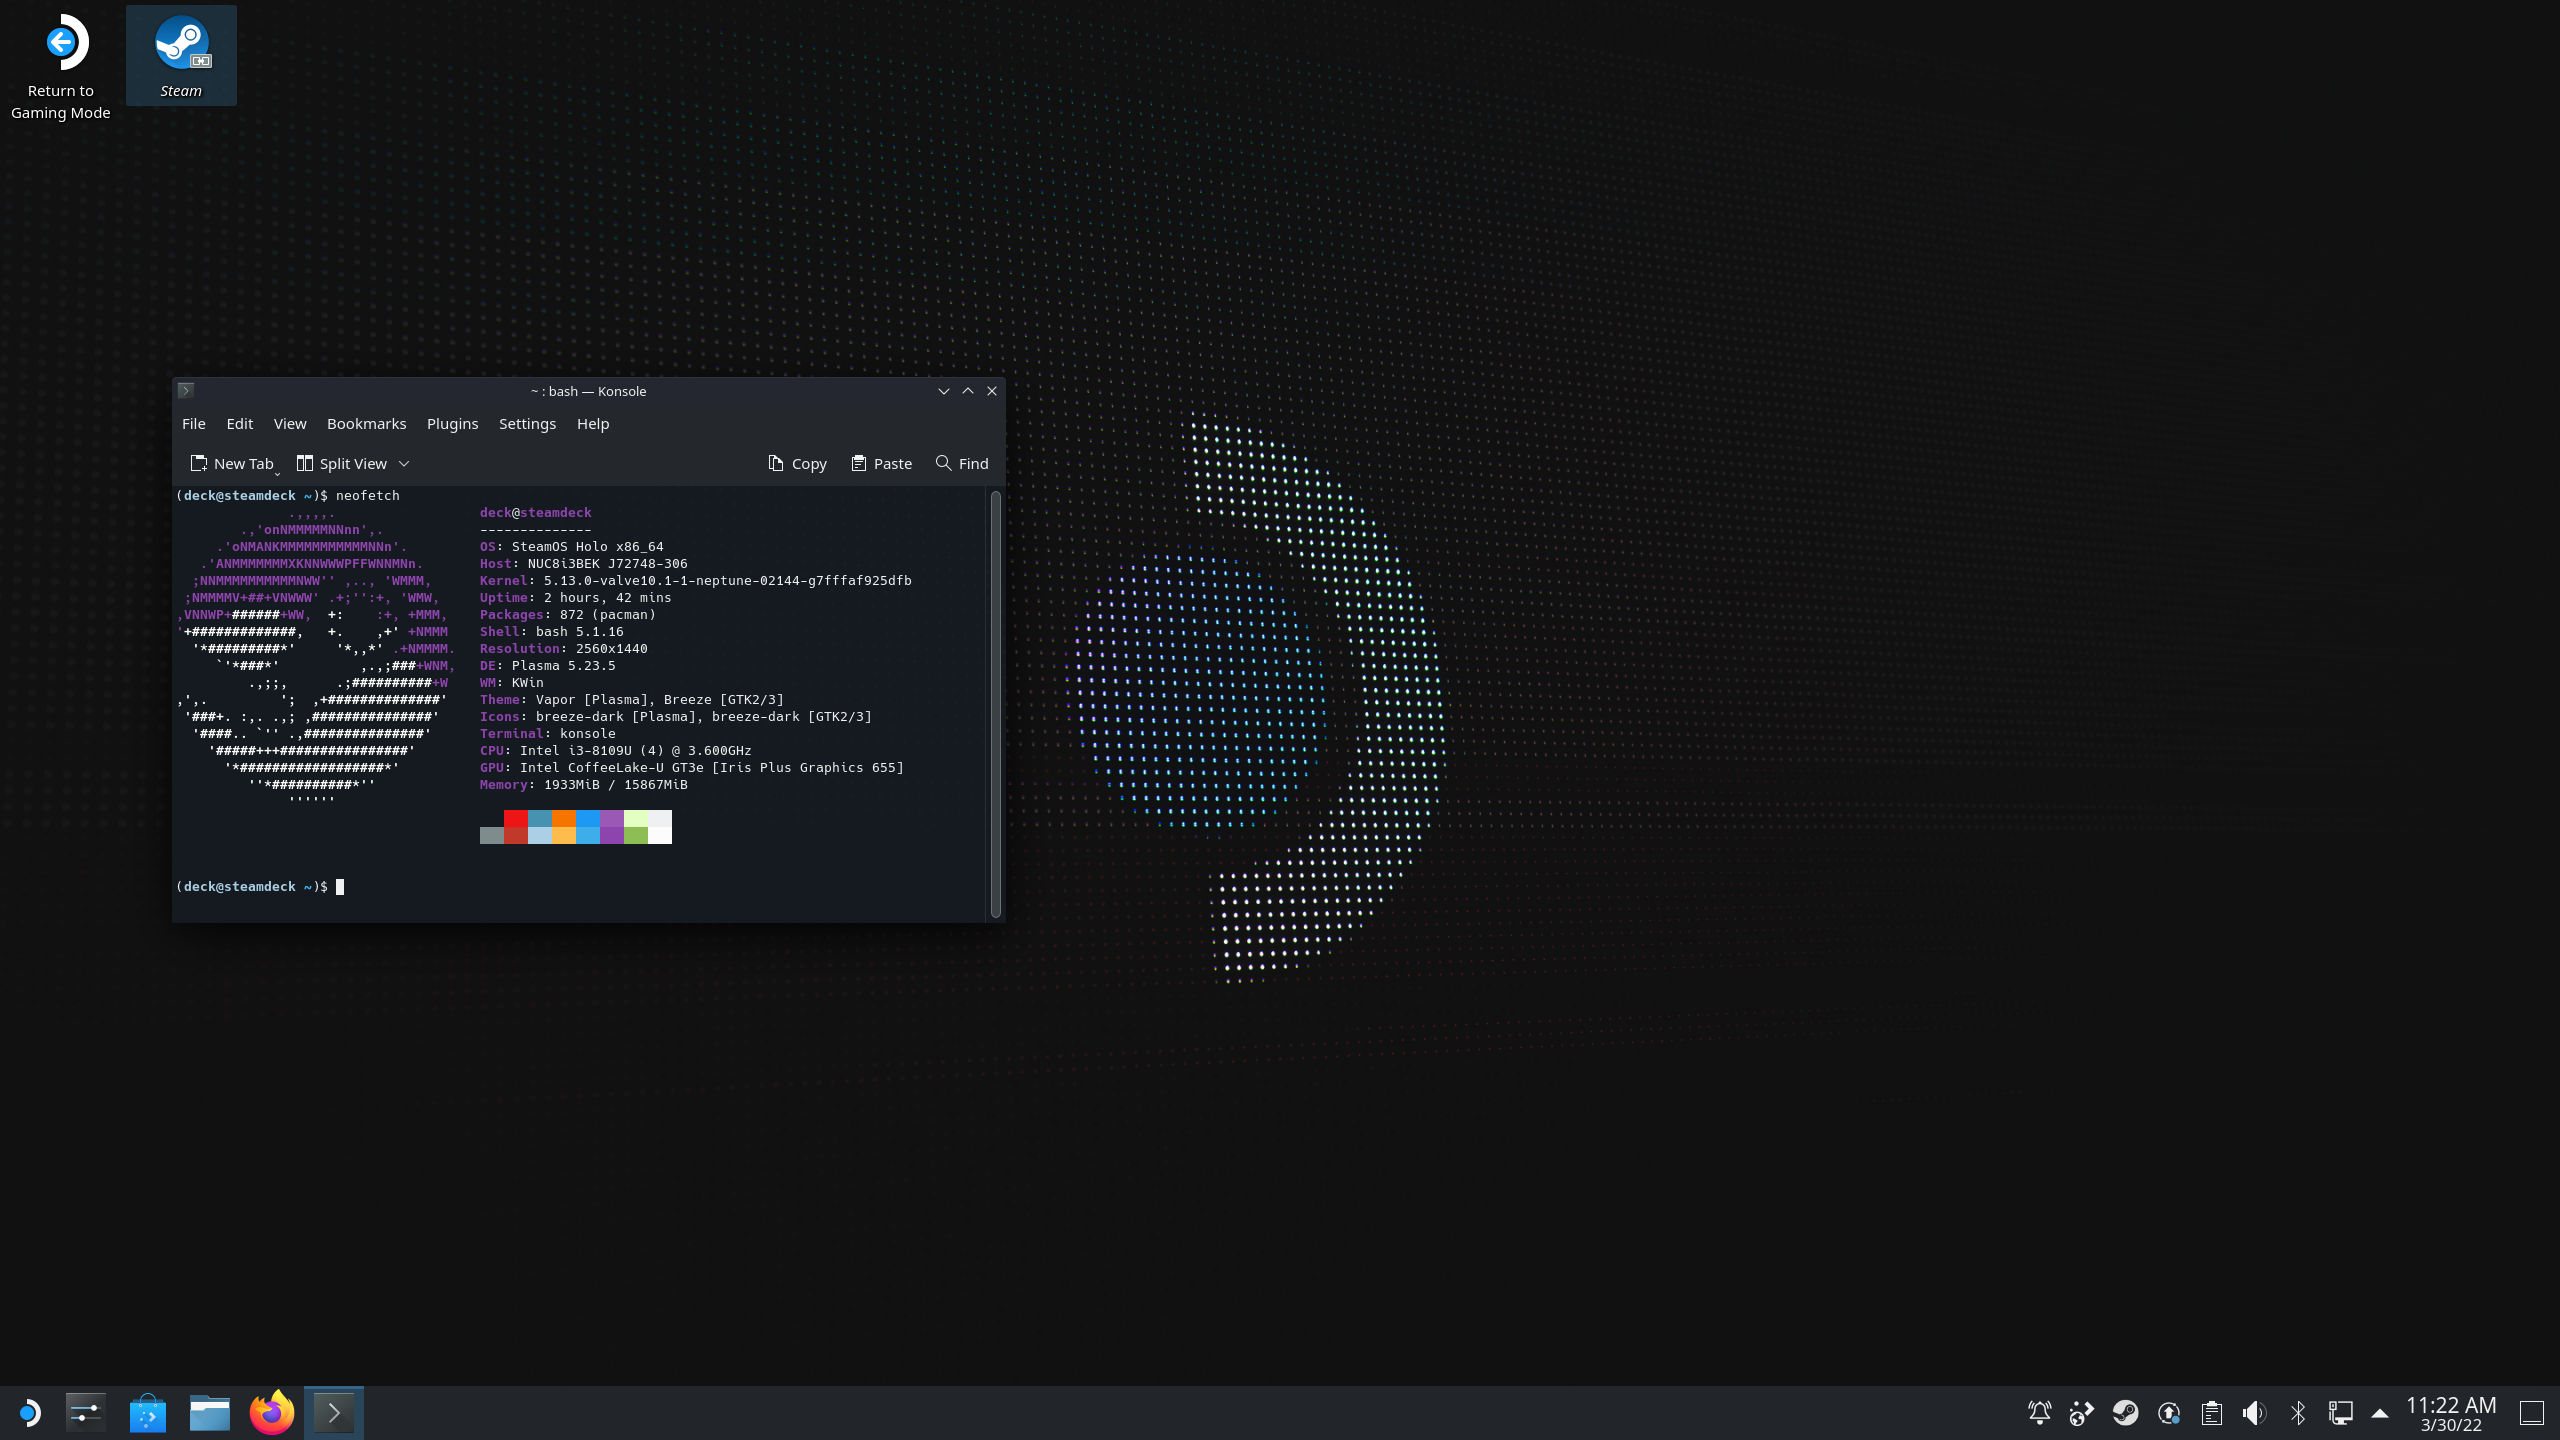Select the Konsole task in the taskbar
The width and height of the screenshot is (2560, 1440).
click(334, 1413)
